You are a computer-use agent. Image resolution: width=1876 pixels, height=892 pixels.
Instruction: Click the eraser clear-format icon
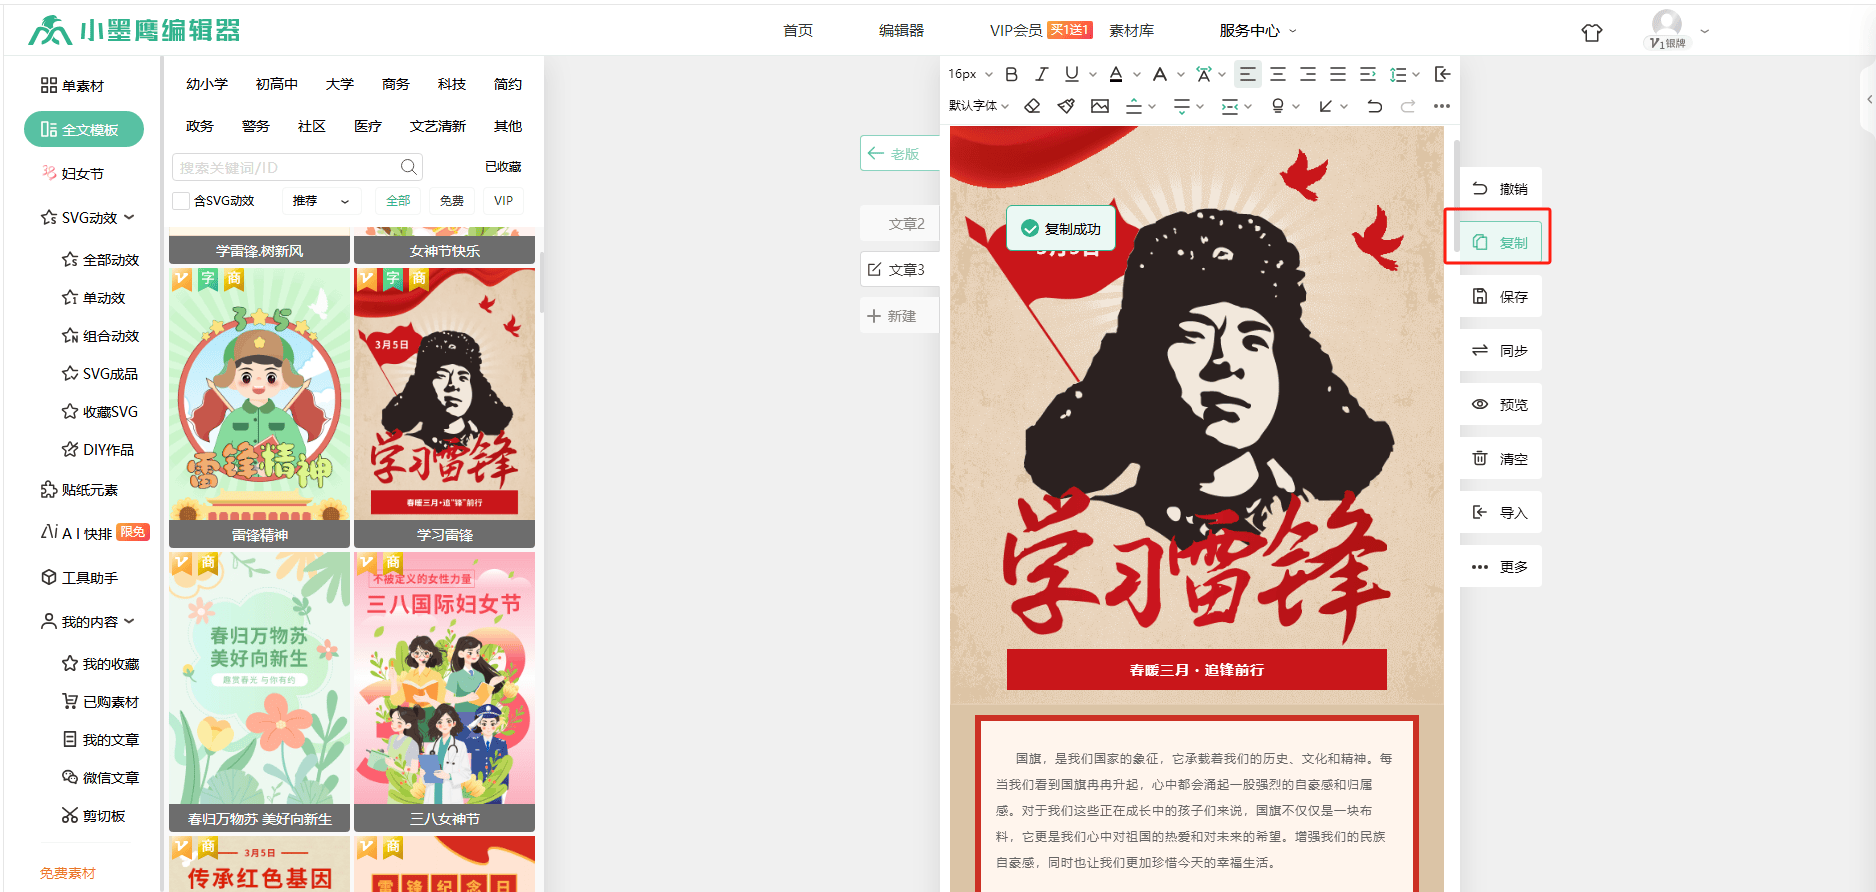[1033, 106]
